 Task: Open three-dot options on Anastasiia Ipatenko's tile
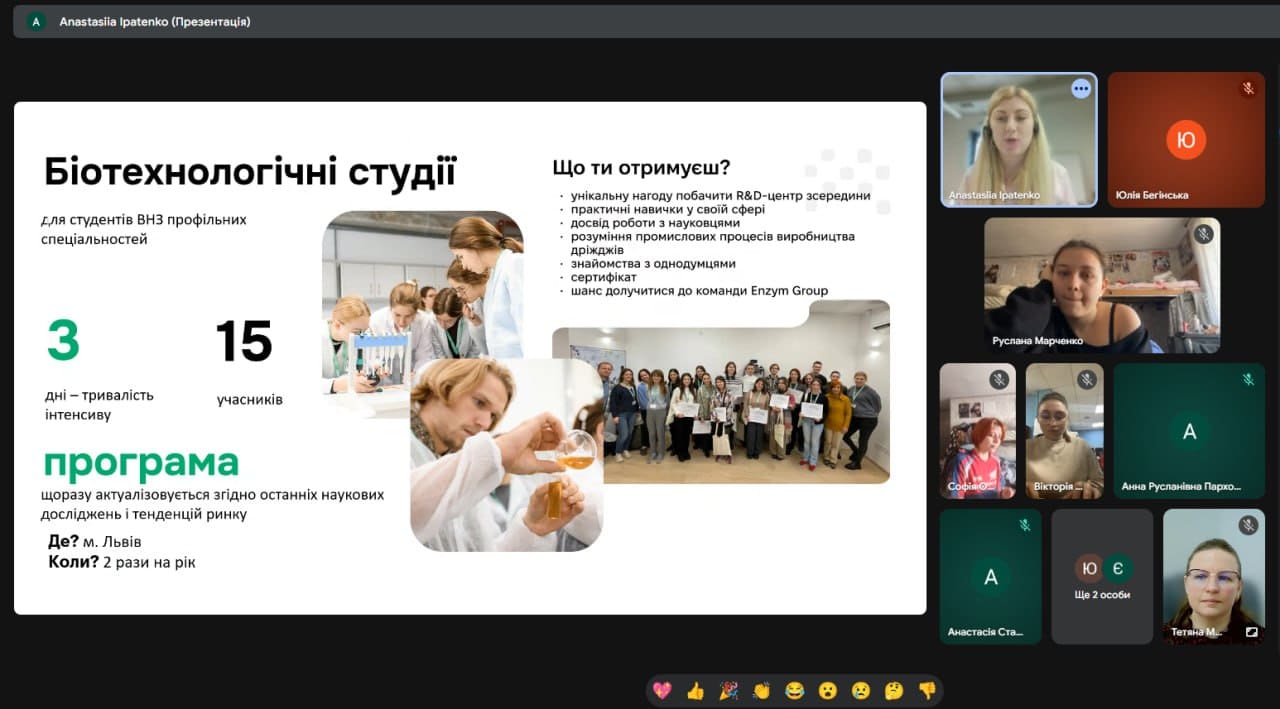(x=1081, y=89)
